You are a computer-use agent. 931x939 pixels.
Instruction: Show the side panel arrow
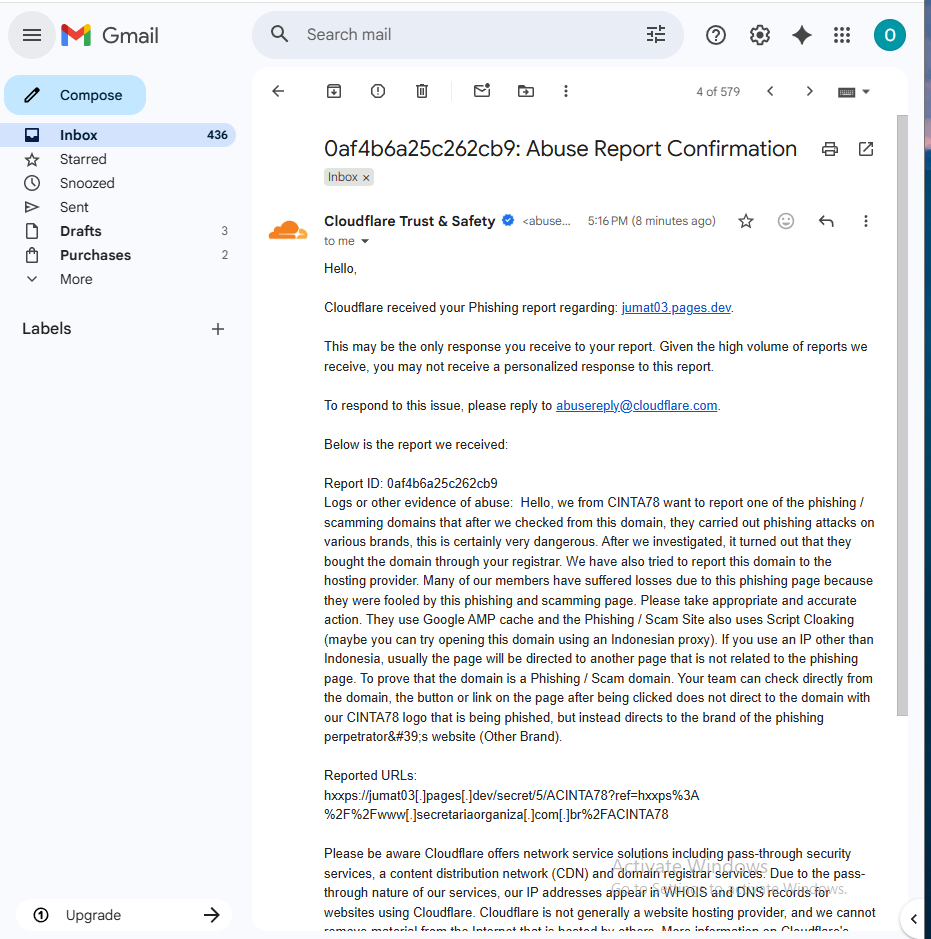[914, 919]
